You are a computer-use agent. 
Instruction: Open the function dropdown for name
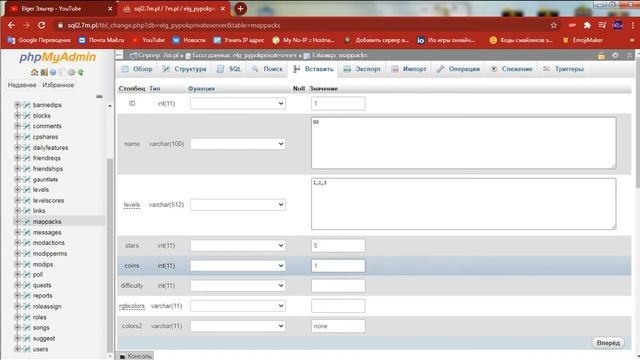238,144
